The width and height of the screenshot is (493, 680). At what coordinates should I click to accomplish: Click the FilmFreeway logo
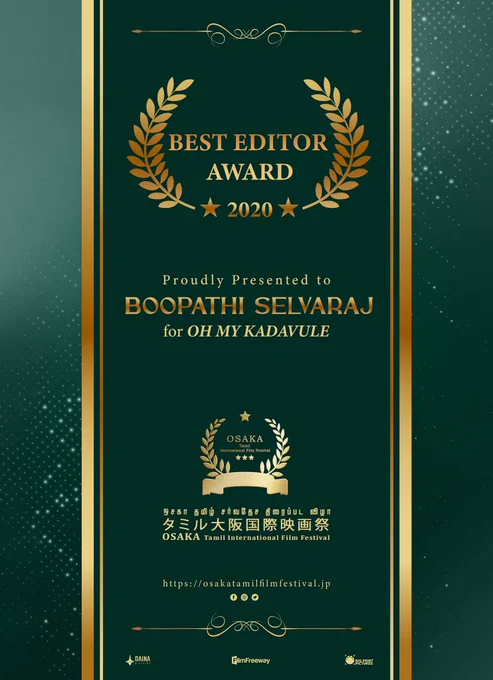[x=251, y=660]
